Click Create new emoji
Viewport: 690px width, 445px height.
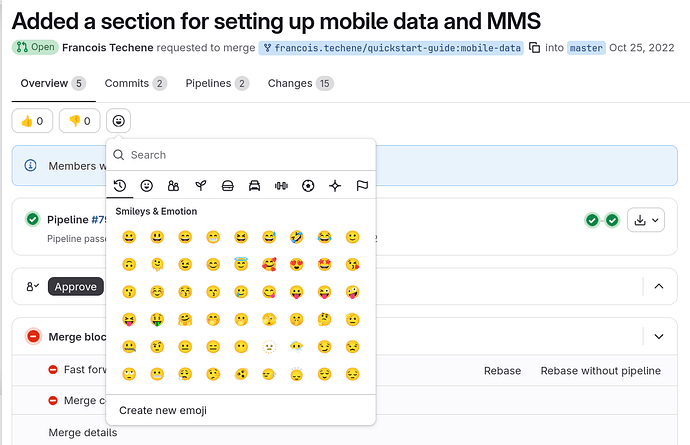click(163, 411)
